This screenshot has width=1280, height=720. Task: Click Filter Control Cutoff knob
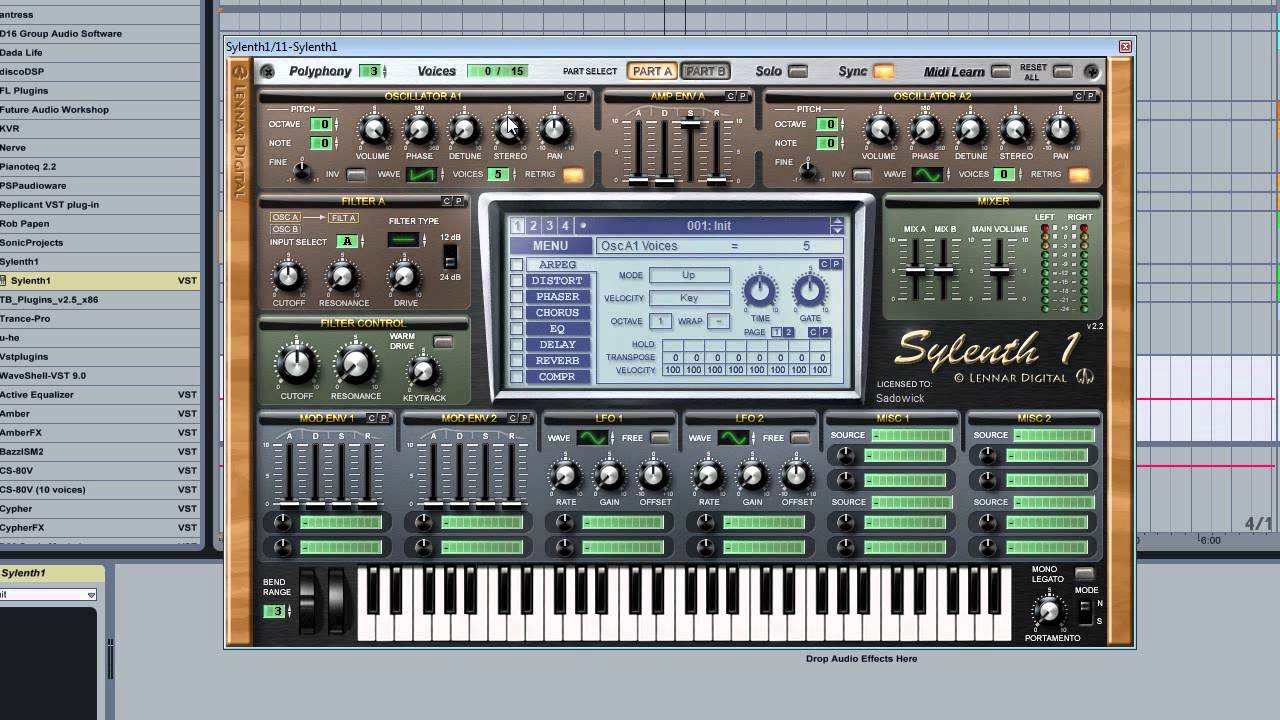click(296, 365)
